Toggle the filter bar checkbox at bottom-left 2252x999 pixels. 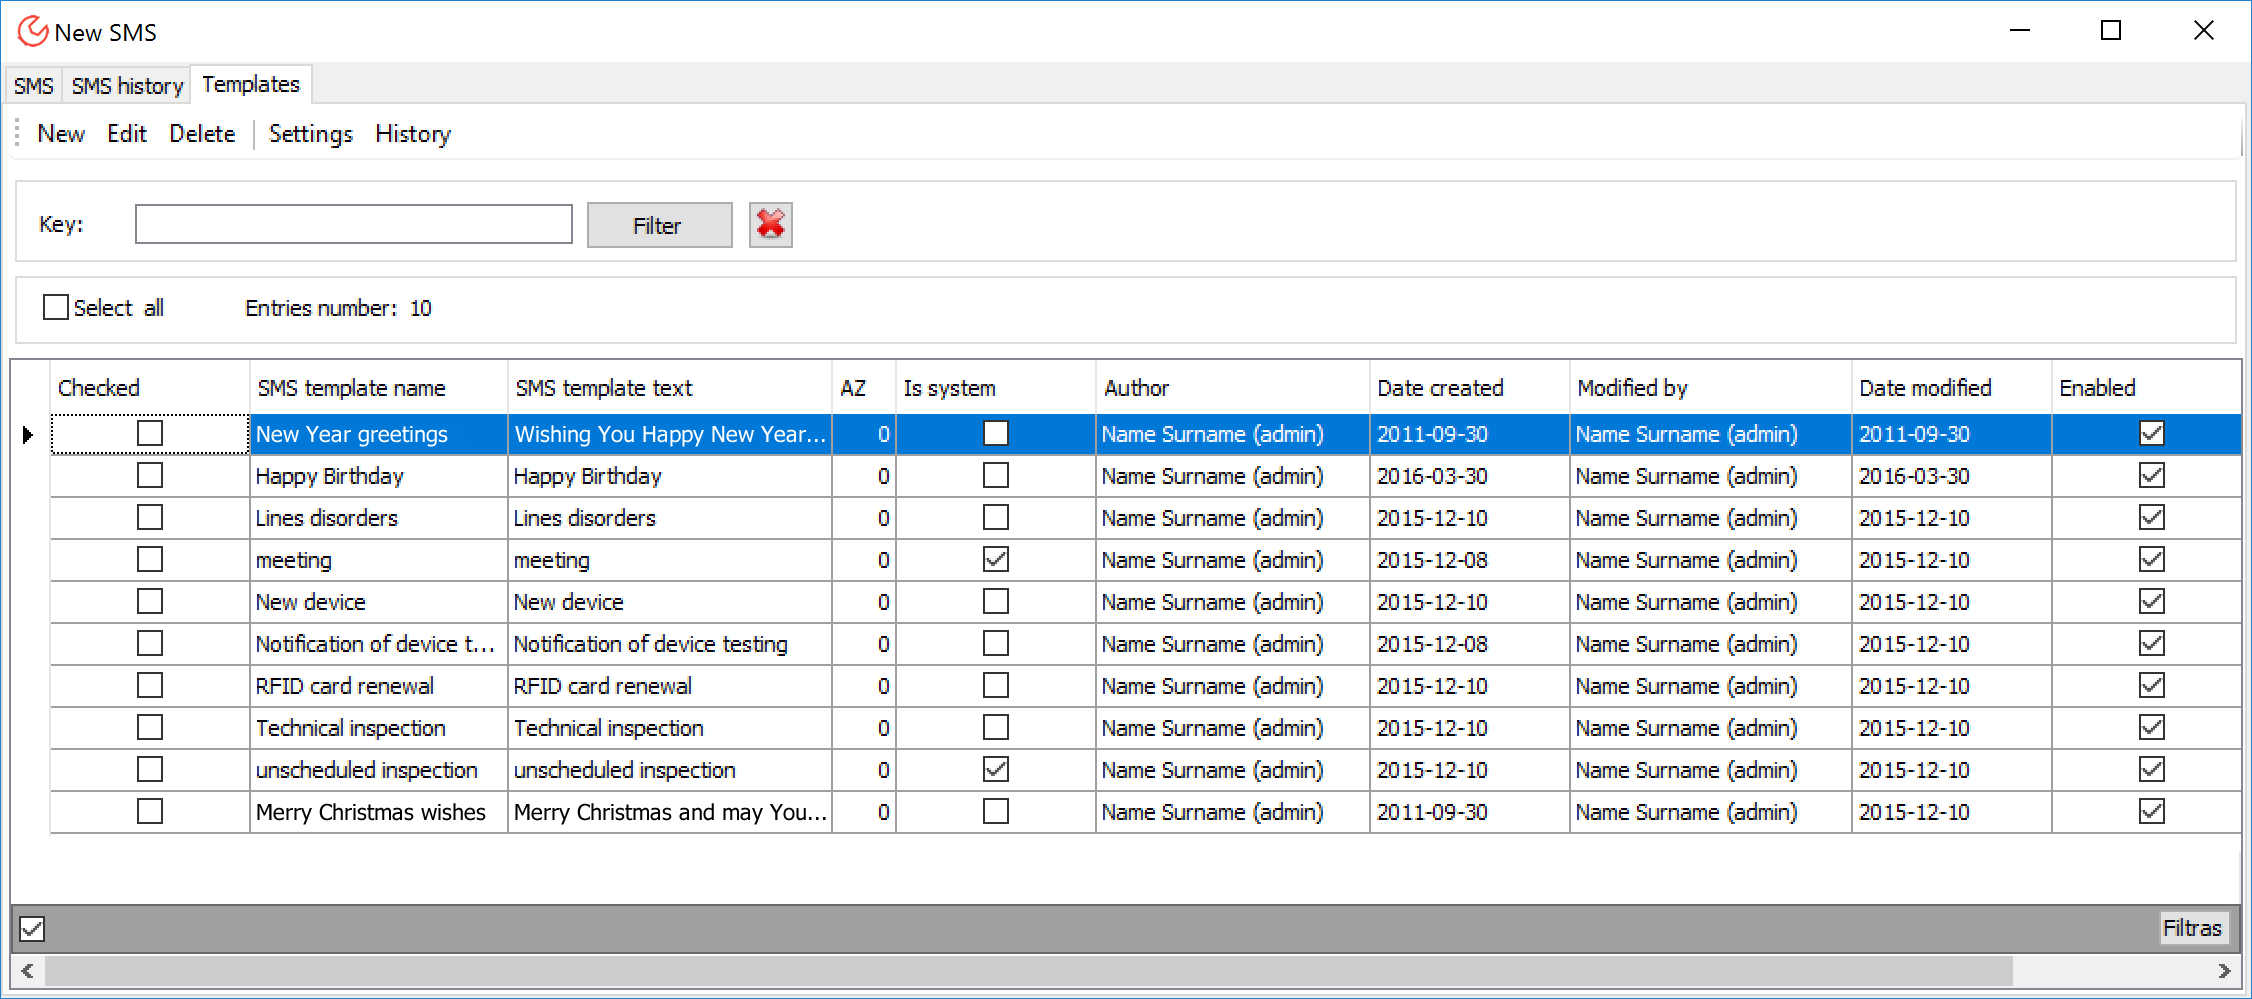(32, 929)
